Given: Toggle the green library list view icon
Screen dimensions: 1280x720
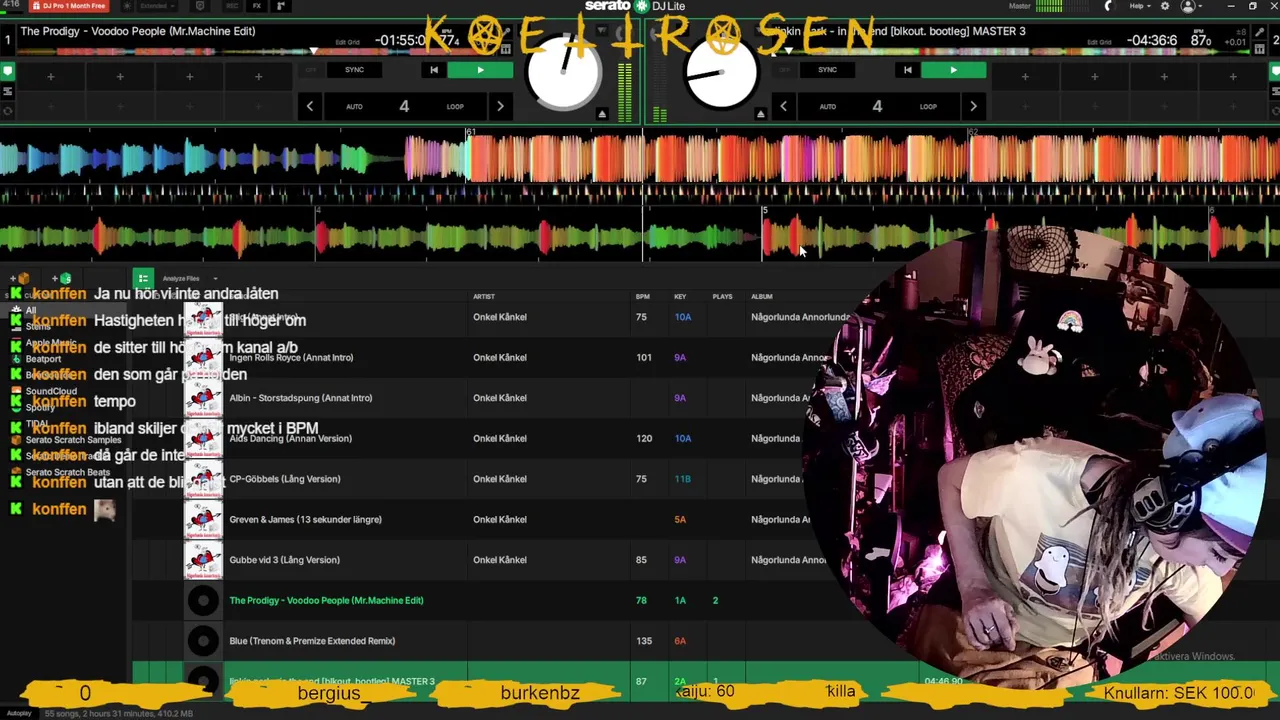Looking at the screenshot, I should click(143, 278).
